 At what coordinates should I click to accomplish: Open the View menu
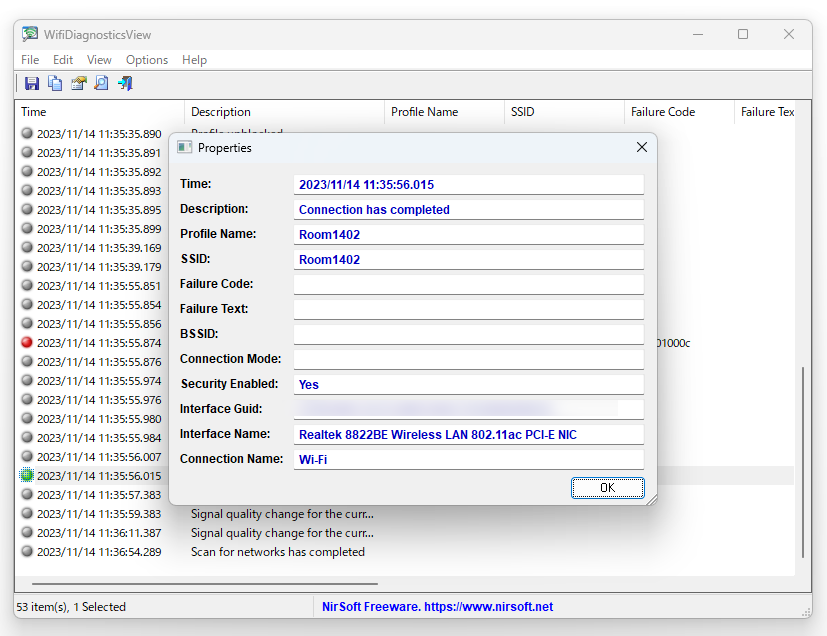point(99,60)
